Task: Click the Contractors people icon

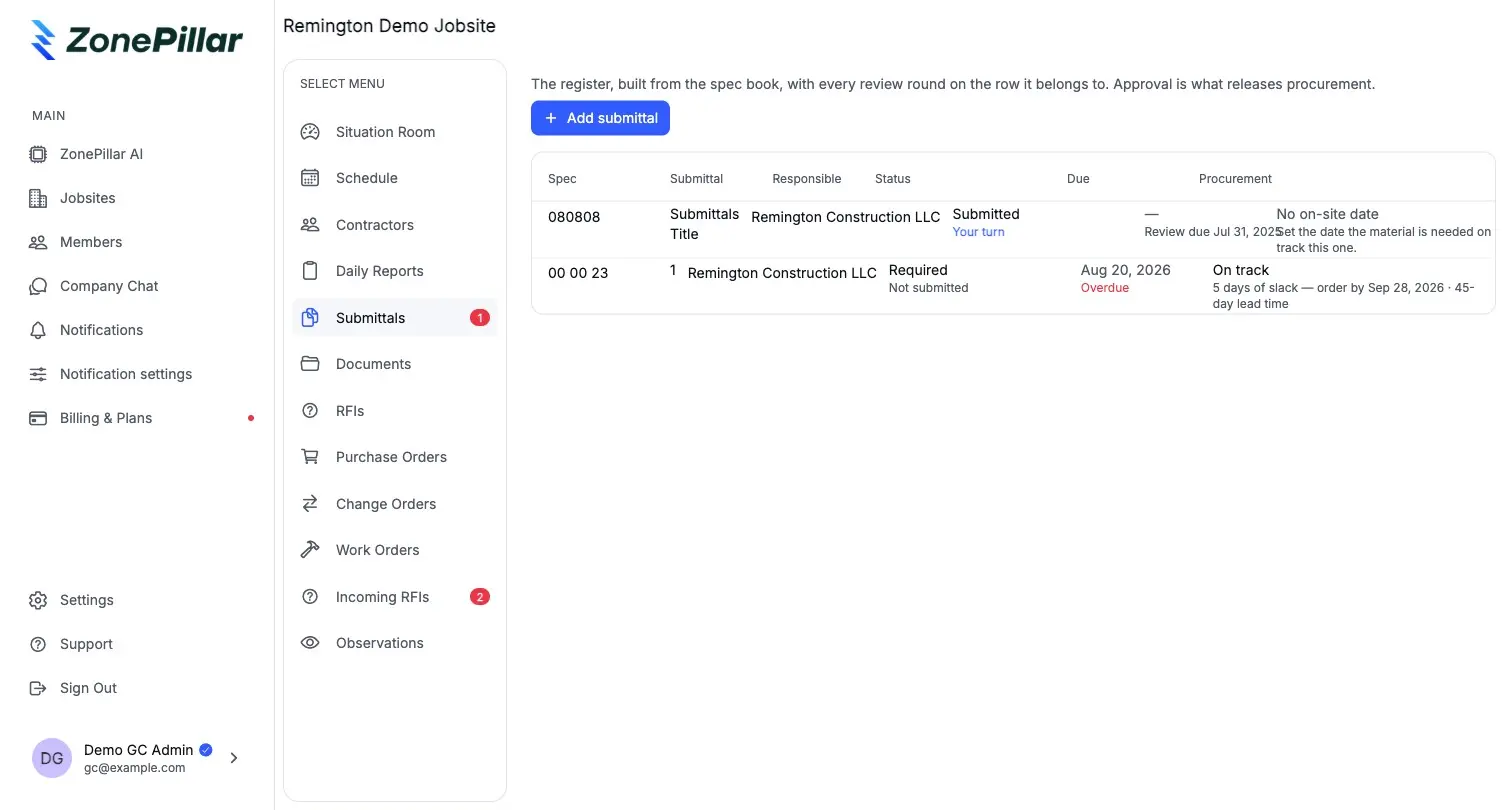Action: (x=310, y=225)
